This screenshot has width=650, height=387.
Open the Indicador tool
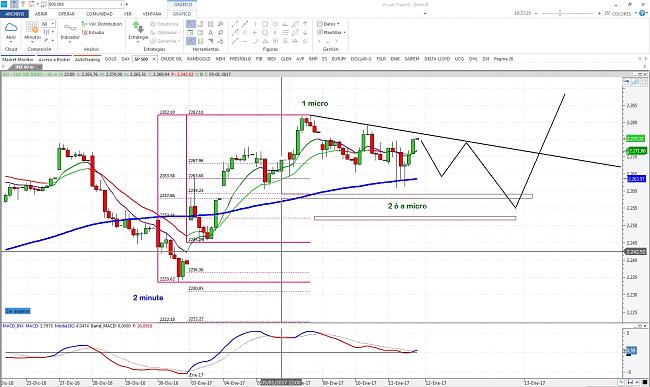(70, 31)
